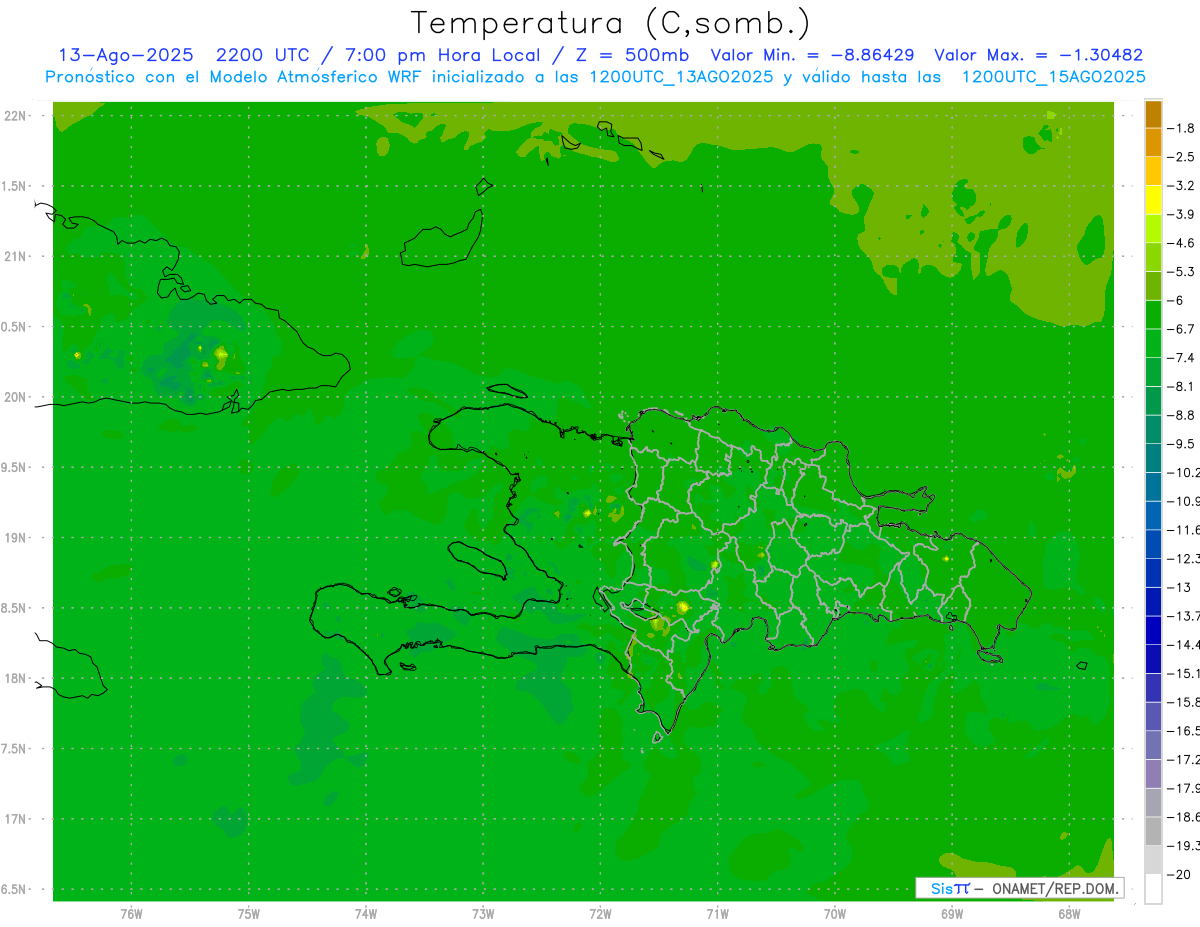1200x927 pixels.
Task: Click the '71W' longitude label
Action: click(x=717, y=914)
